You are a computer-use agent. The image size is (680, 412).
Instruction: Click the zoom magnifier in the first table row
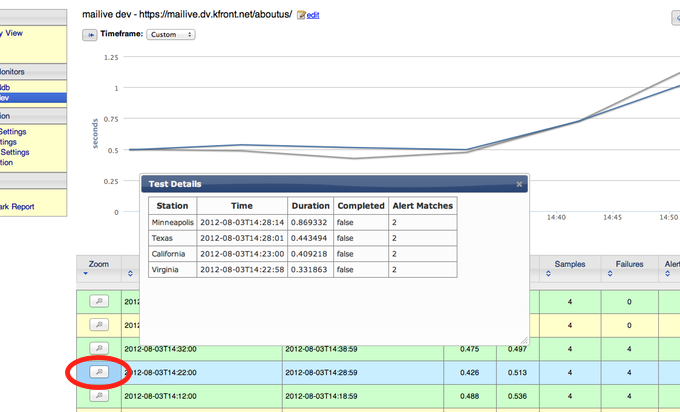pos(98,300)
